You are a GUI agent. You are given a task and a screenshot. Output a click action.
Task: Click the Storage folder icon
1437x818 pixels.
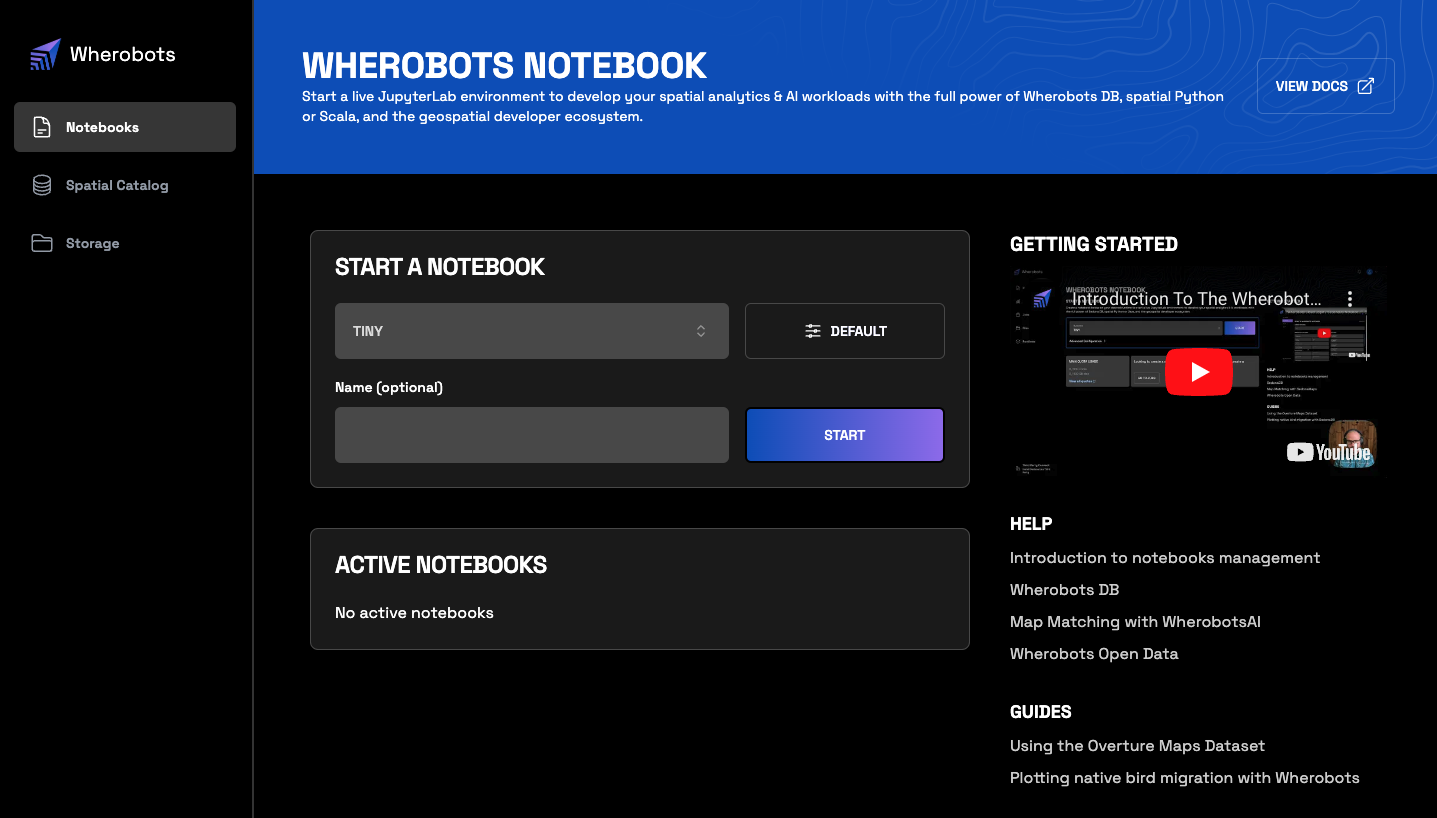[x=42, y=243]
